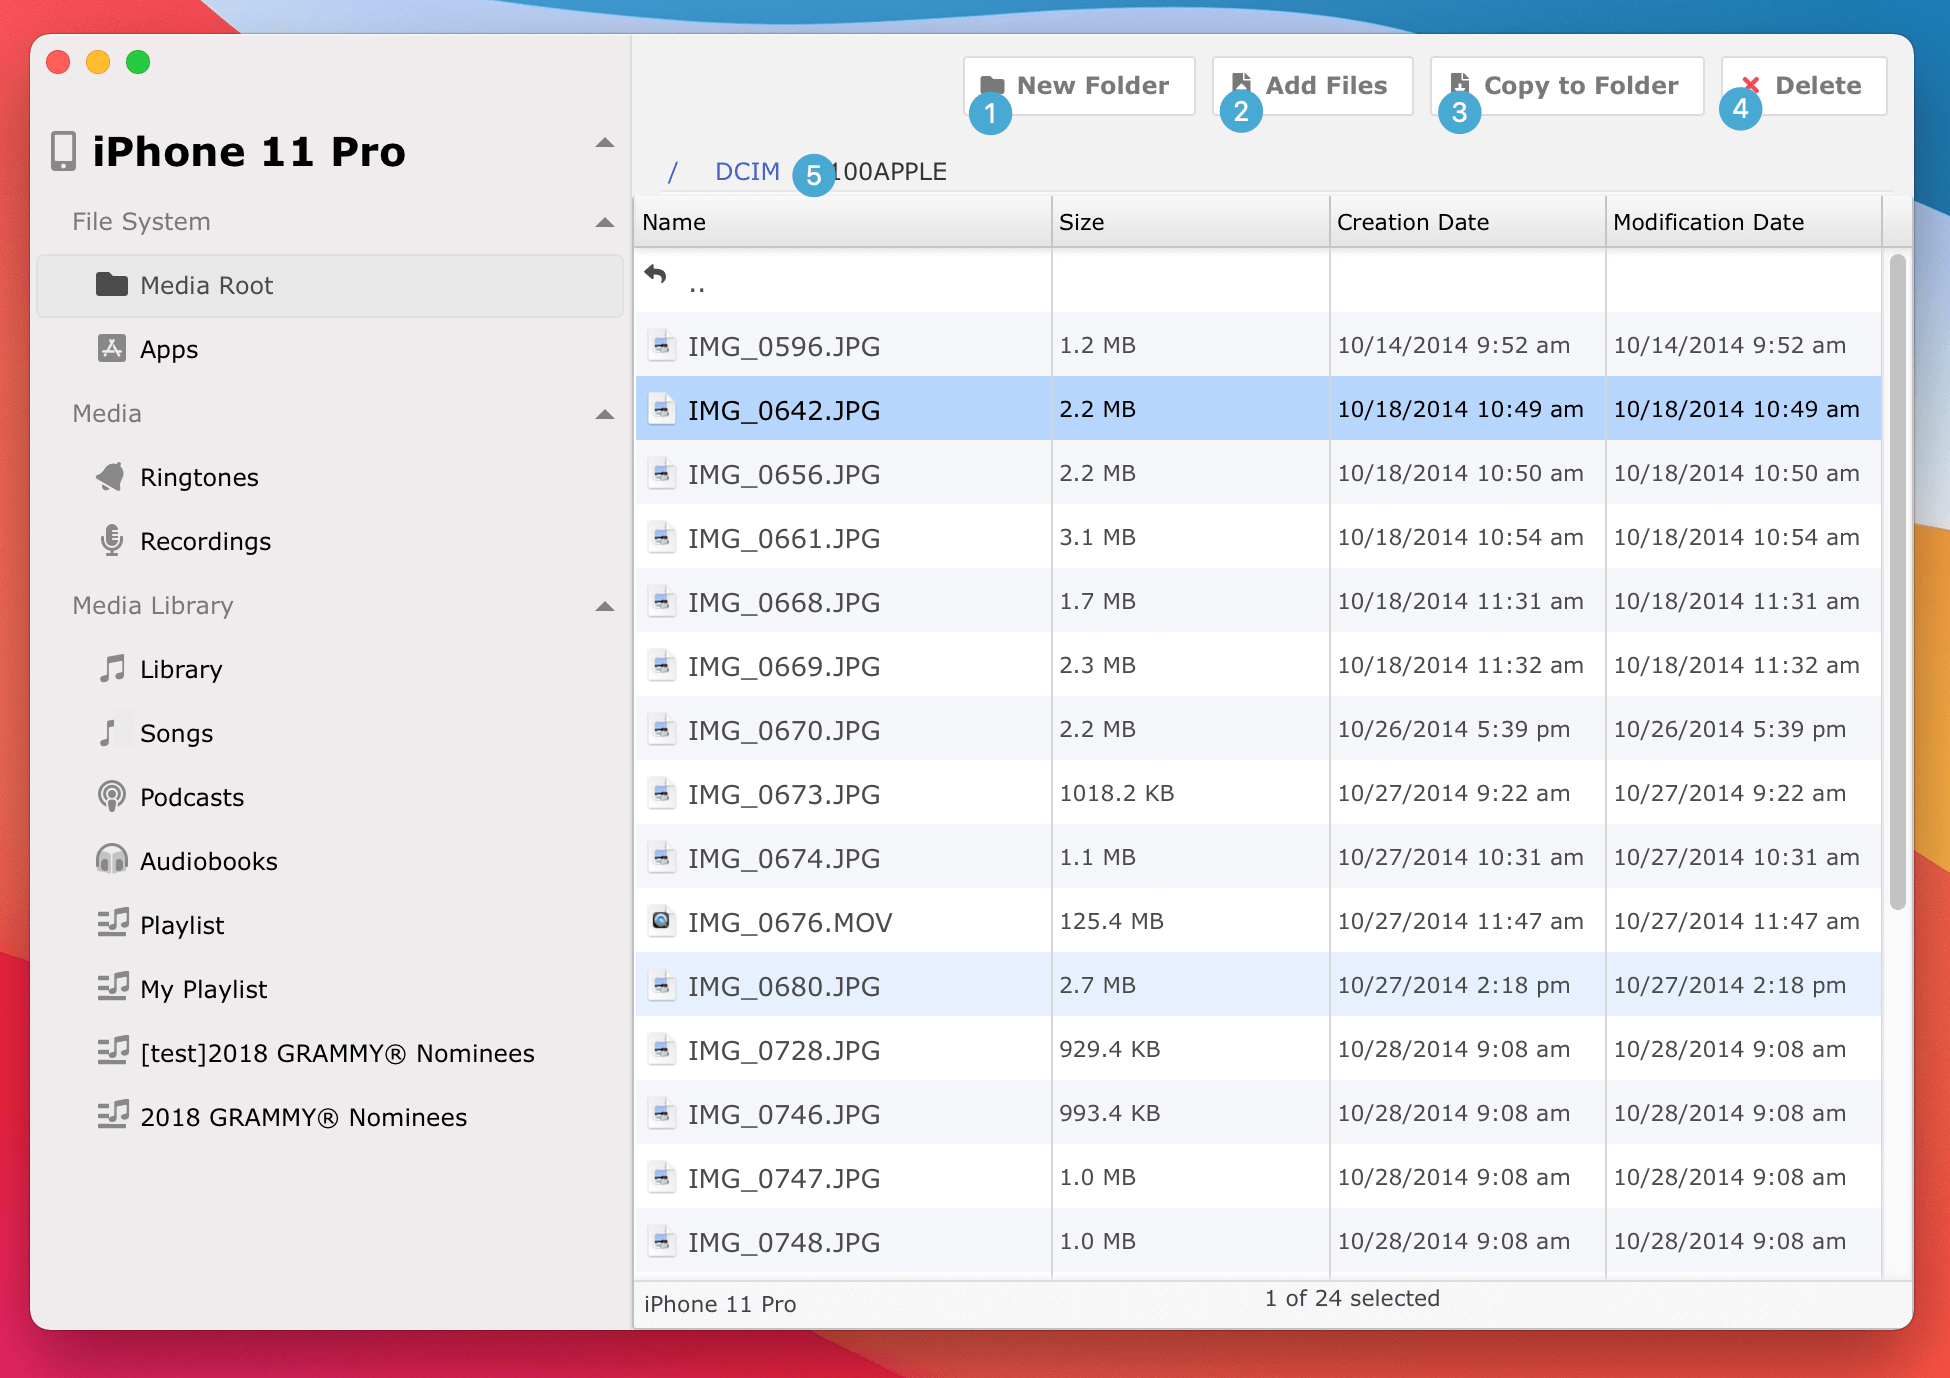This screenshot has height=1378, width=1950.
Task: Select file IMG_0642.JPG
Action: tap(1258, 409)
